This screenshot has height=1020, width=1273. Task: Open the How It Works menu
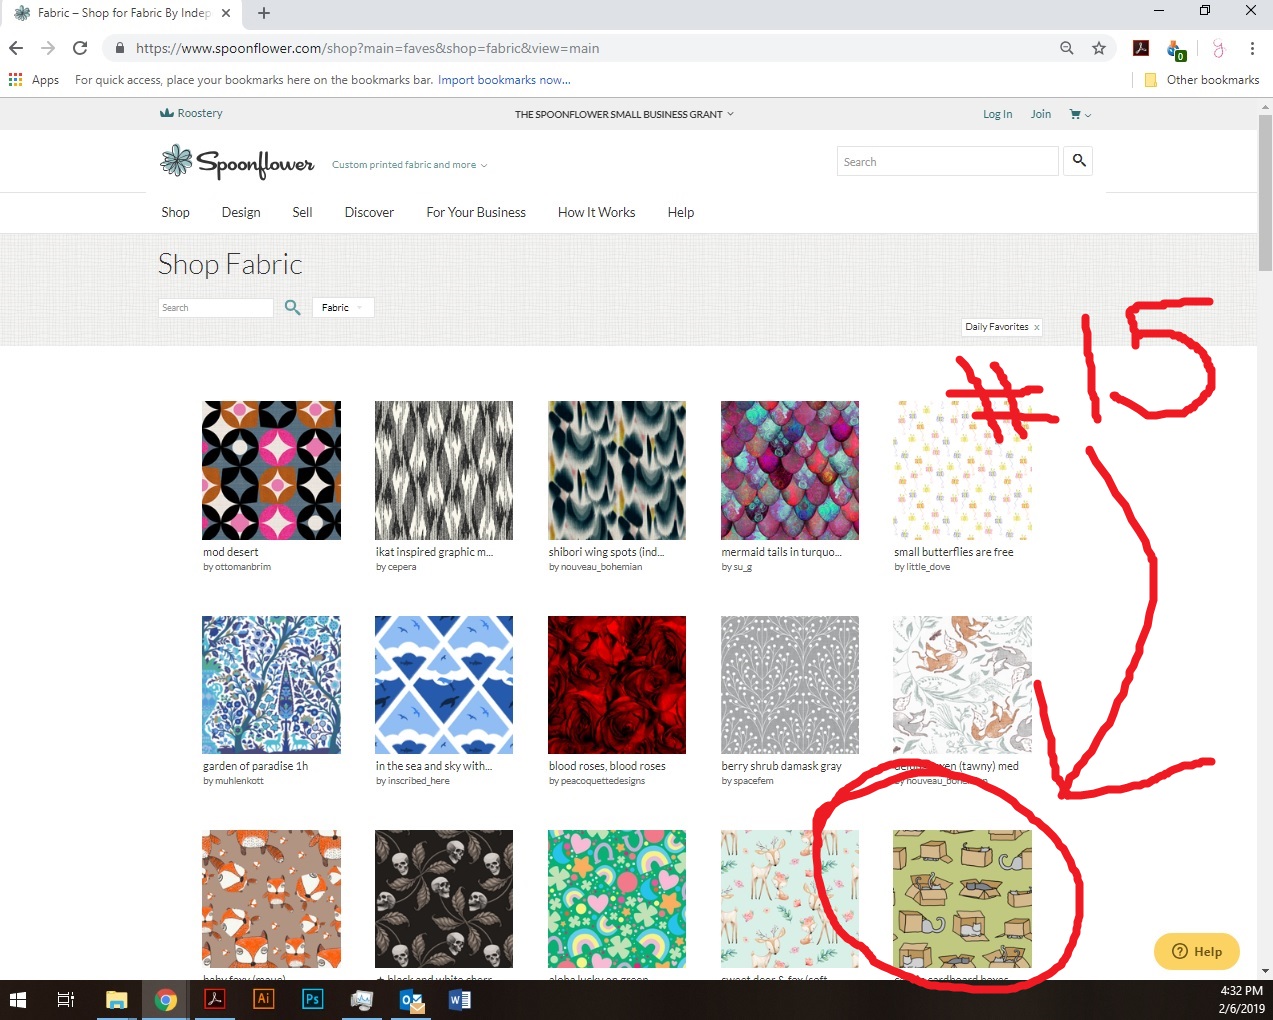597,212
